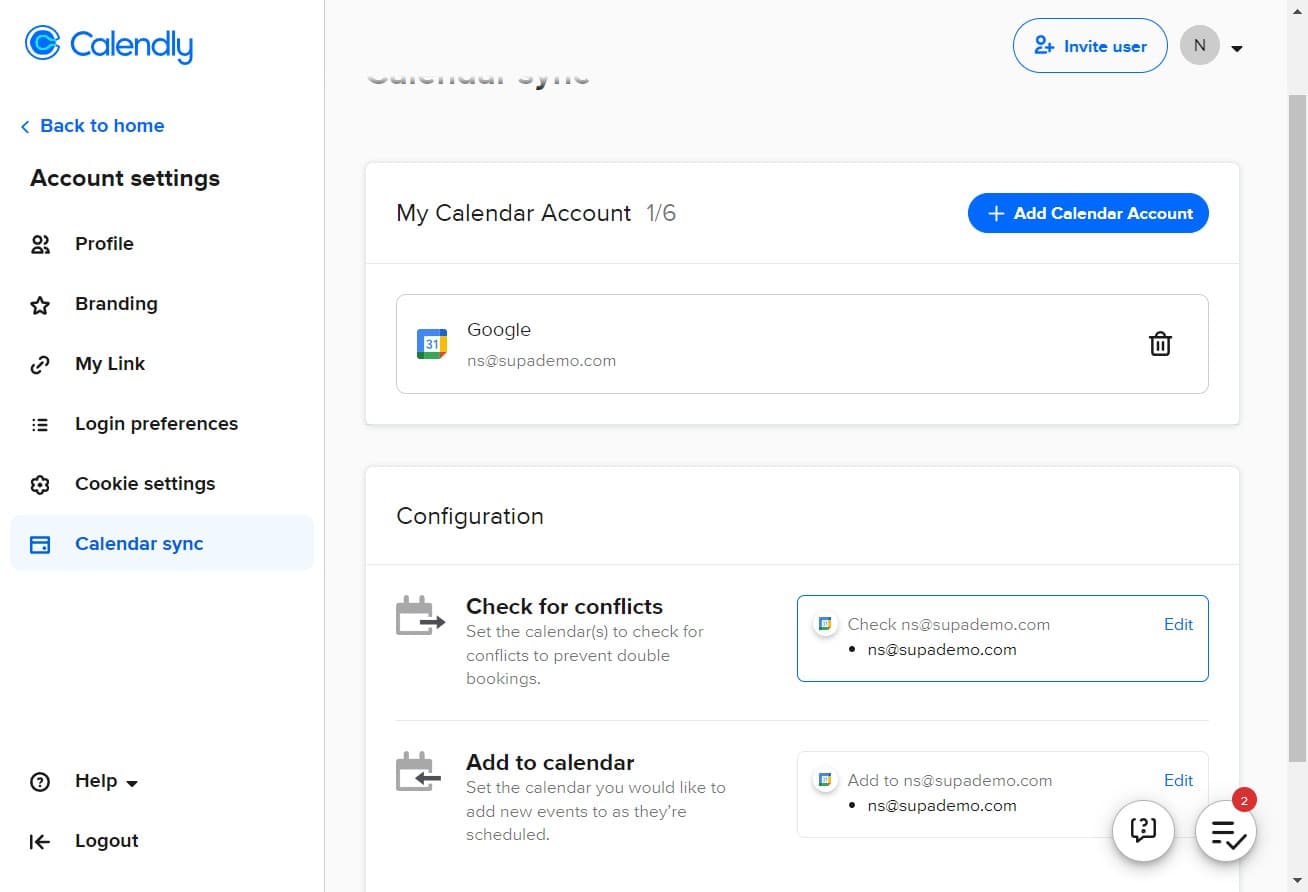
Task: Click the Cookie settings gear icon
Action: point(40,483)
